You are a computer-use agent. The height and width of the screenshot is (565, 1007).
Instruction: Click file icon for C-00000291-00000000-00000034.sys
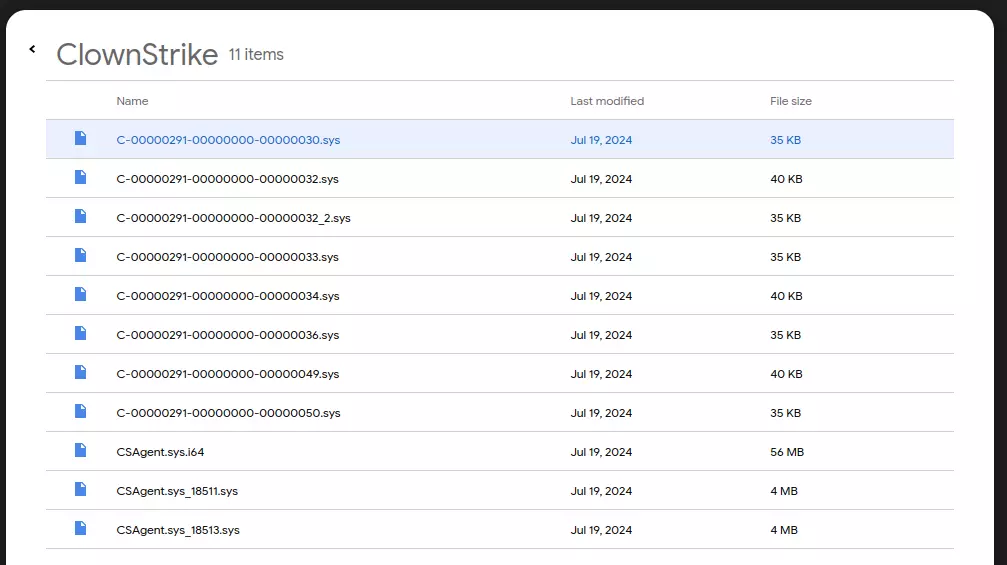[81, 295]
